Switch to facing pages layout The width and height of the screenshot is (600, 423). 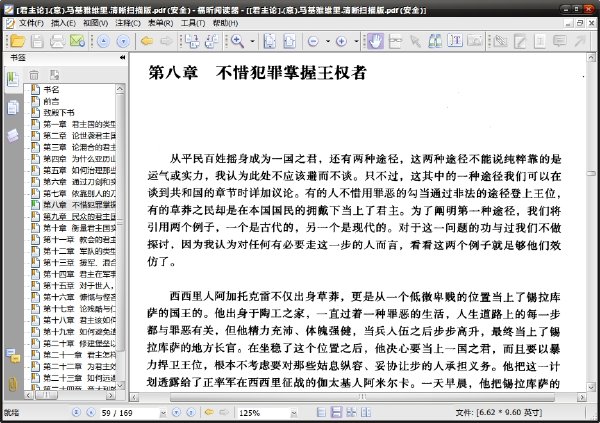click(366, 412)
